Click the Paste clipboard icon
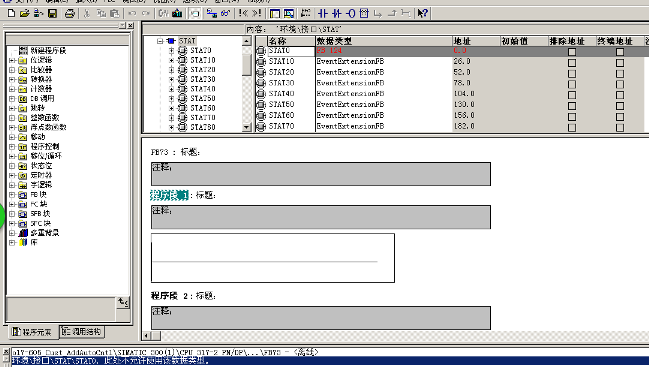 (115, 14)
